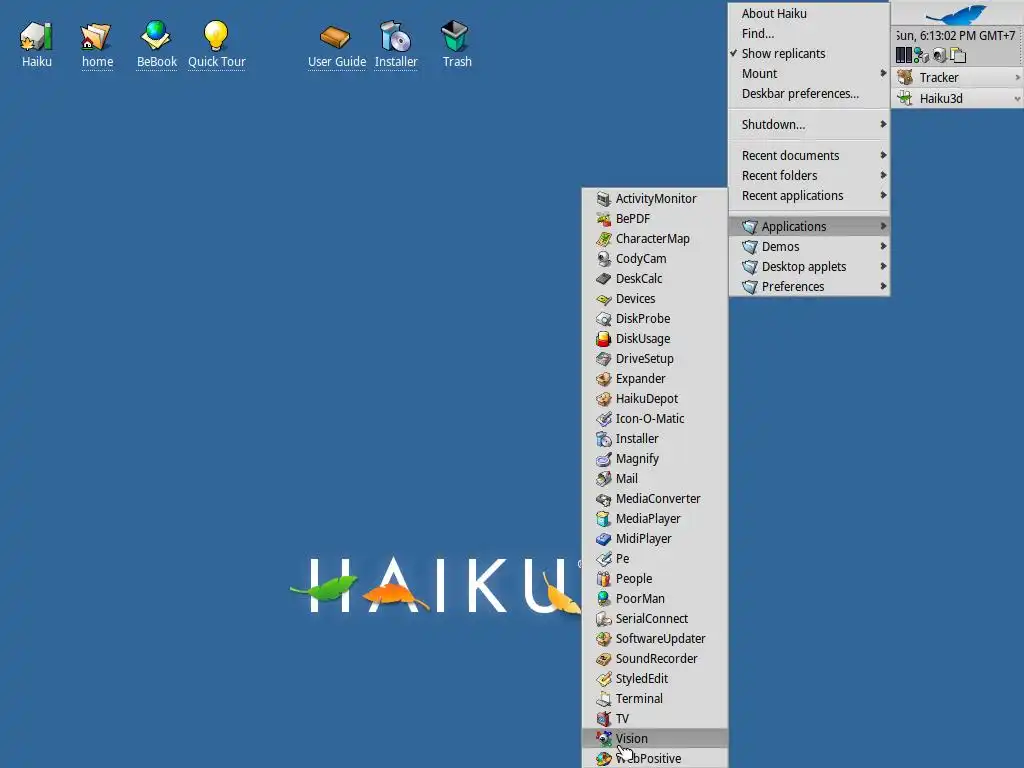Launch DiskProbe from the list

655,319
